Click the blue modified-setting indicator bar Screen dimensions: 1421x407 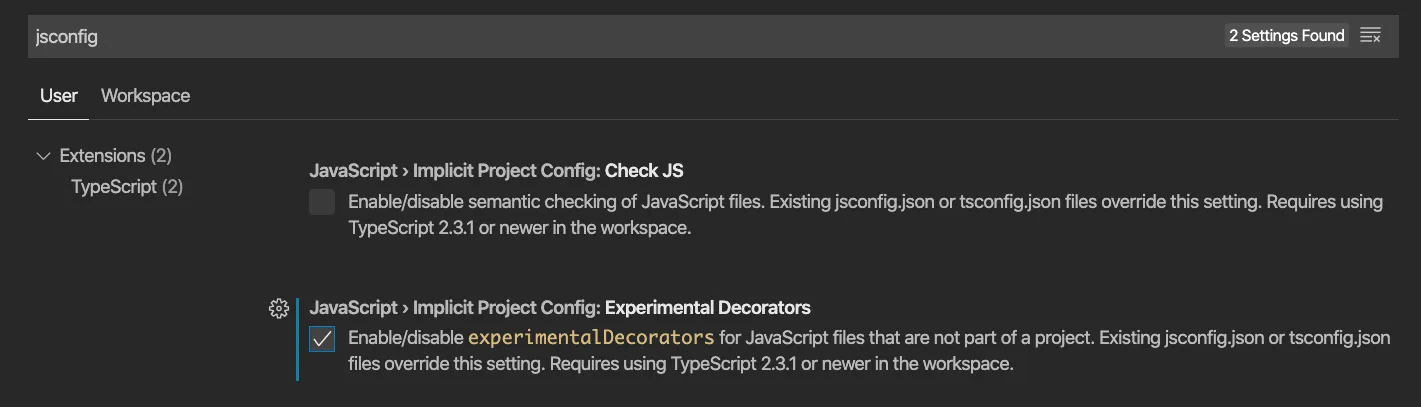tap(297, 338)
